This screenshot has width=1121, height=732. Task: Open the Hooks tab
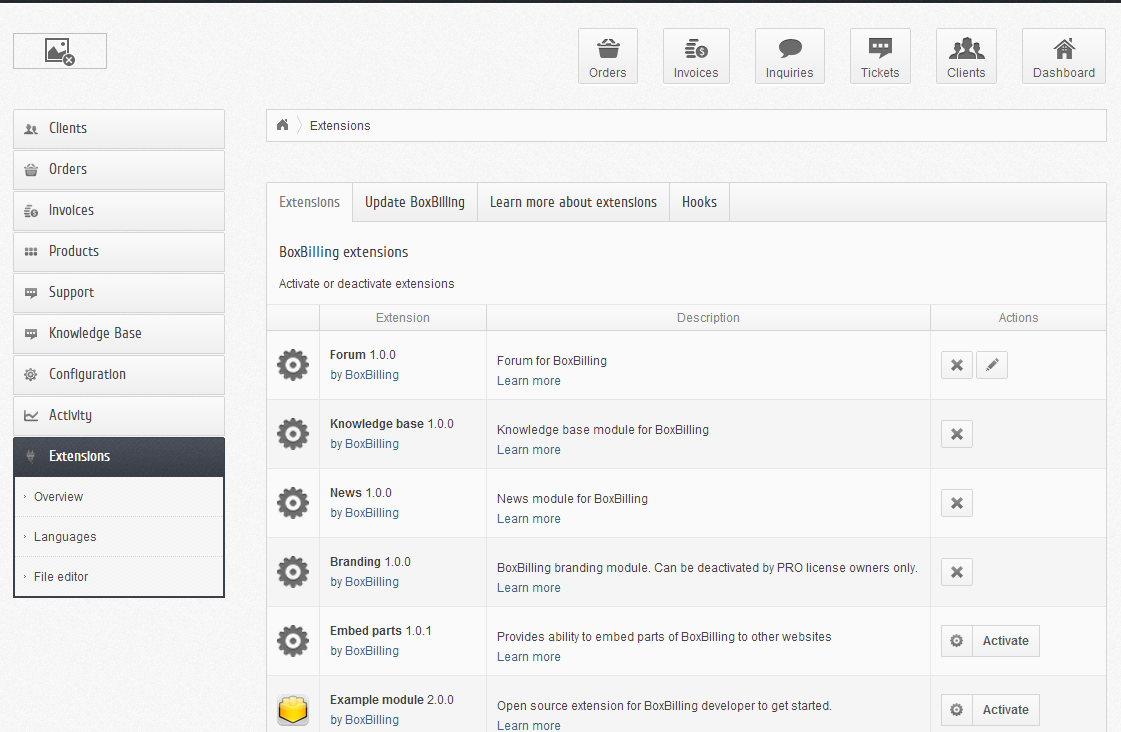click(x=699, y=202)
